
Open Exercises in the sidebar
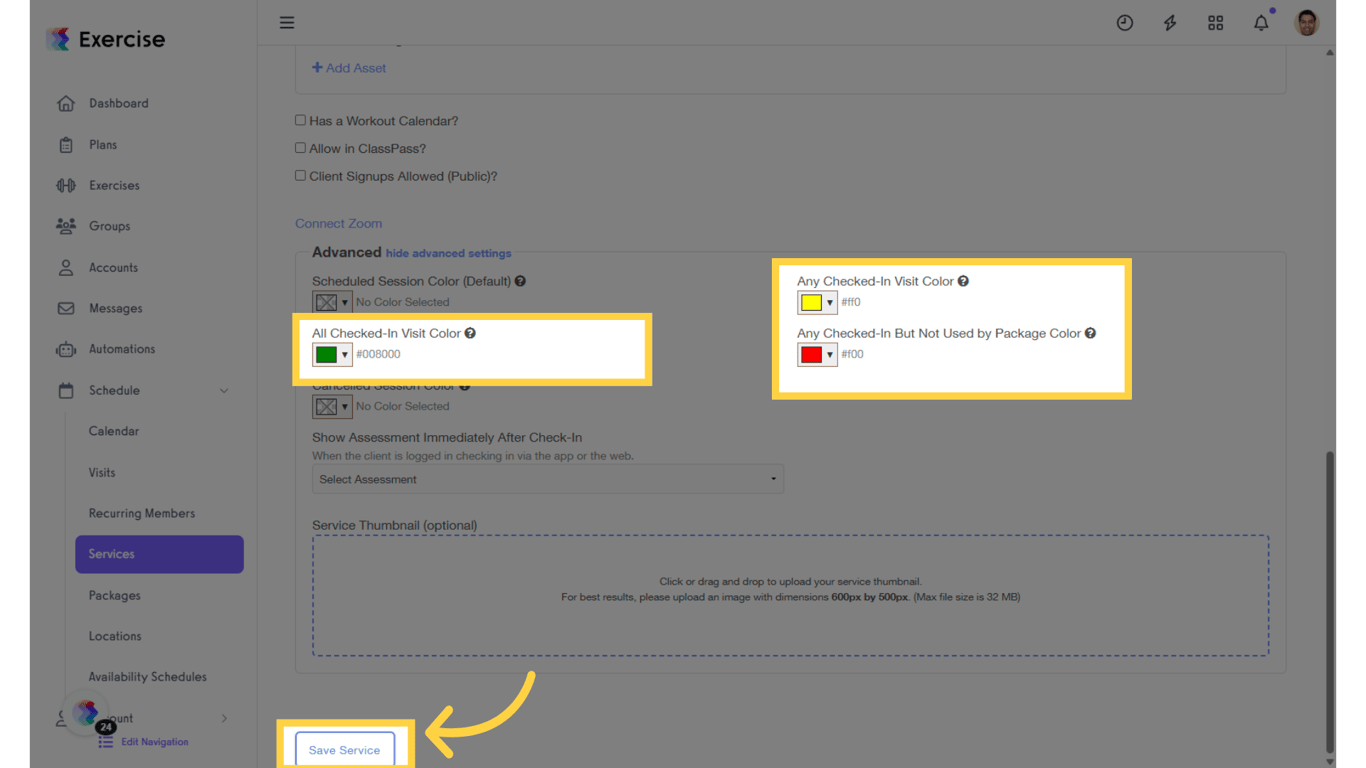click(114, 185)
